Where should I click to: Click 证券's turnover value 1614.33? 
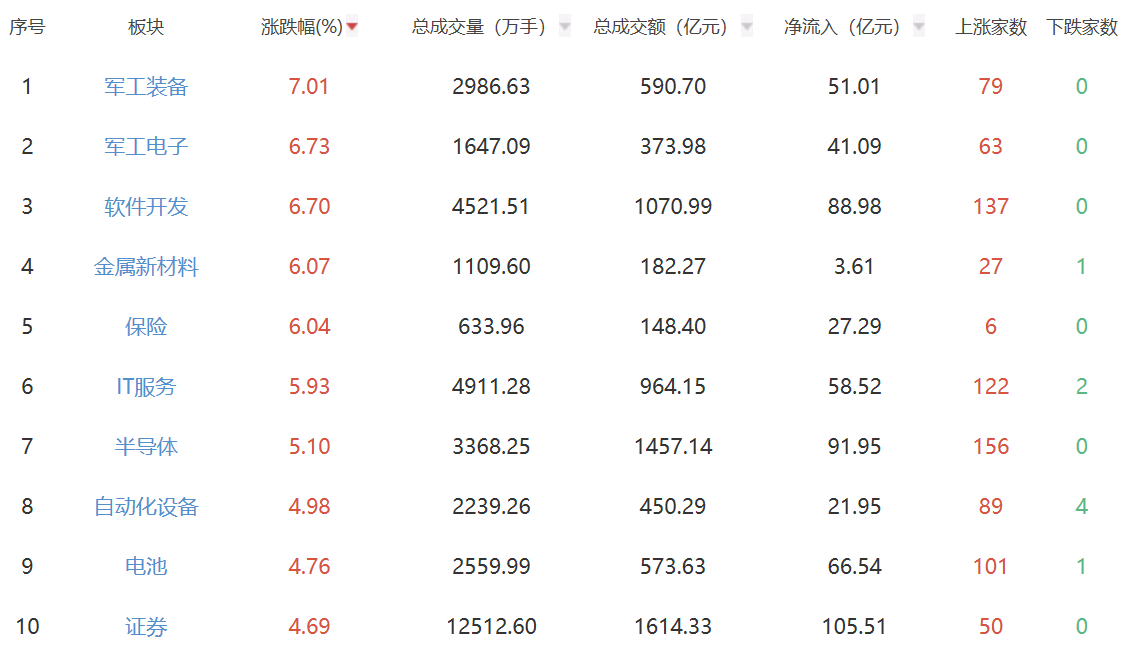coord(673,627)
